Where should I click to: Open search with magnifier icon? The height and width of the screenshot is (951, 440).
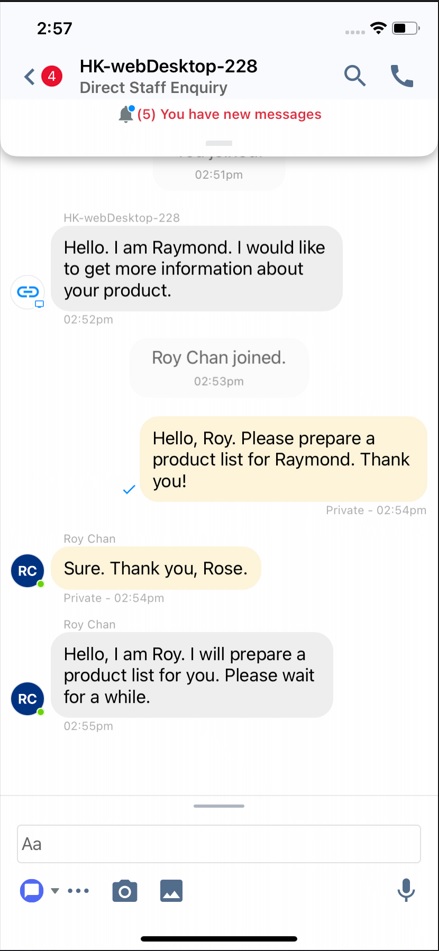click(x=355, y=76)
